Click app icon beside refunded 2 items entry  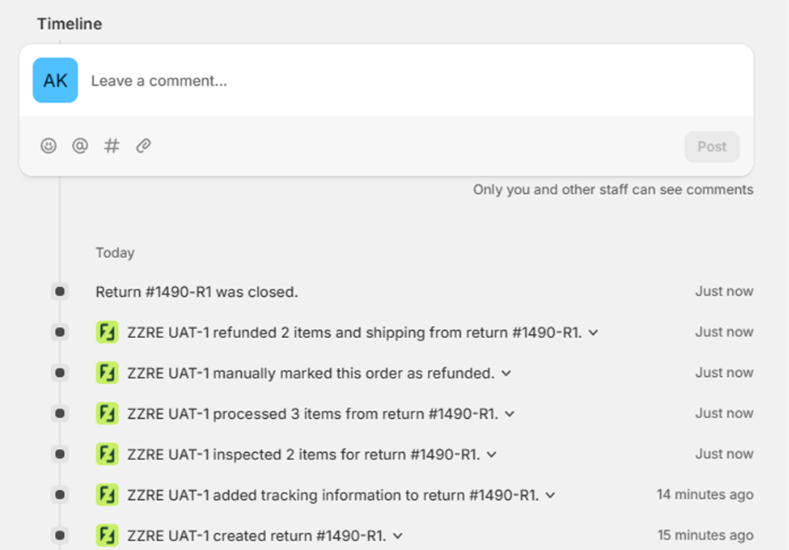tap(107, 332)
